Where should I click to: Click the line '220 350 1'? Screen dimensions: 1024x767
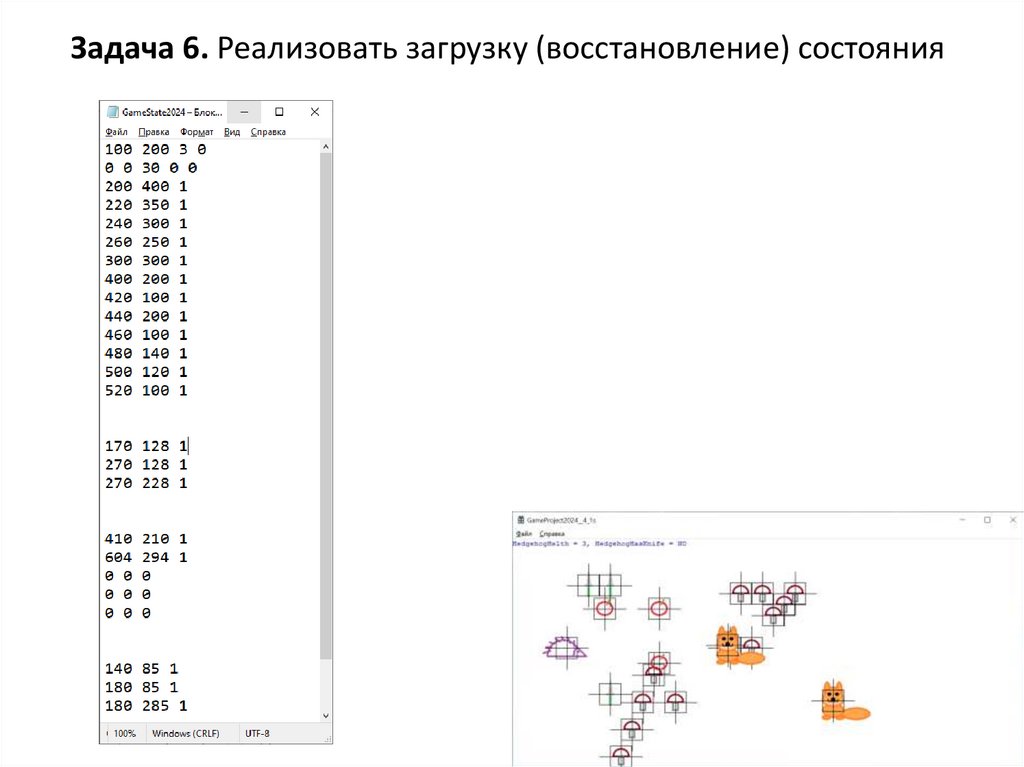(146, 205)
